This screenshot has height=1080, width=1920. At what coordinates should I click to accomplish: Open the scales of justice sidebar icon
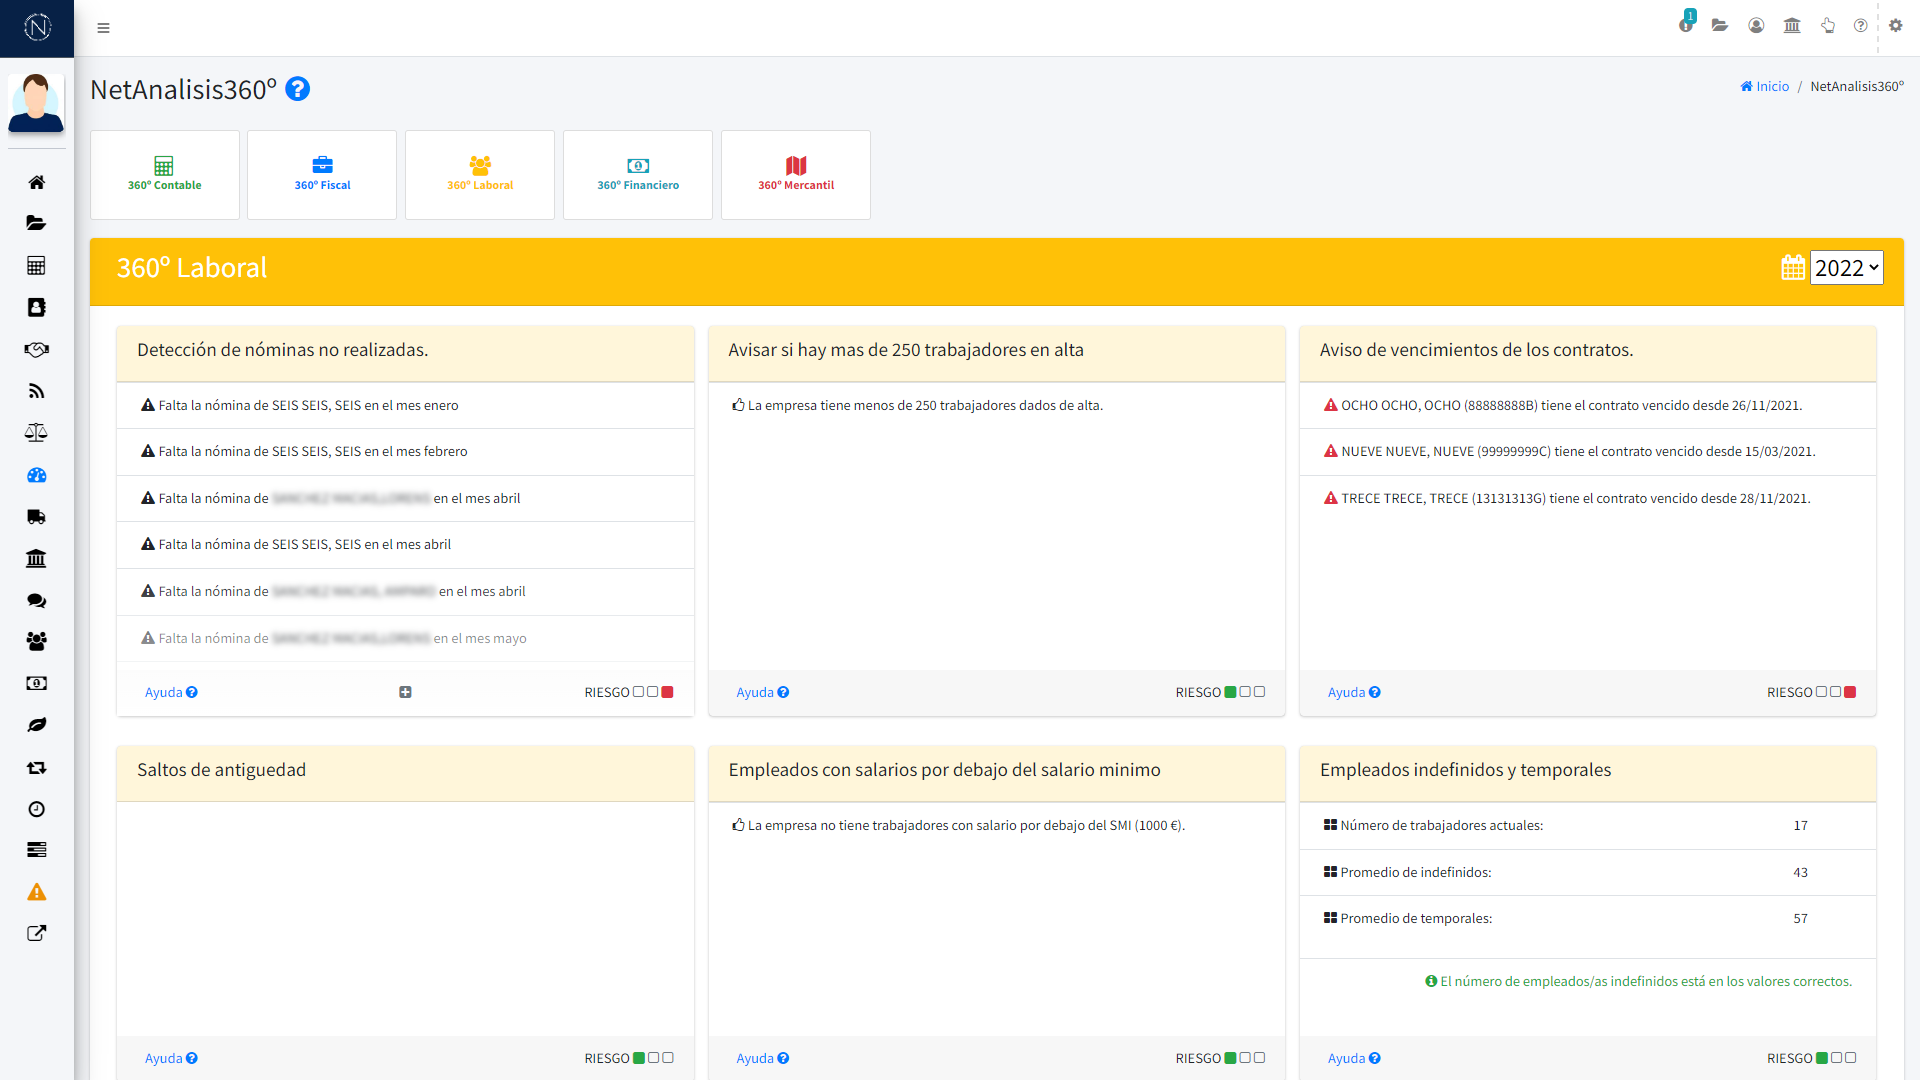36,433
